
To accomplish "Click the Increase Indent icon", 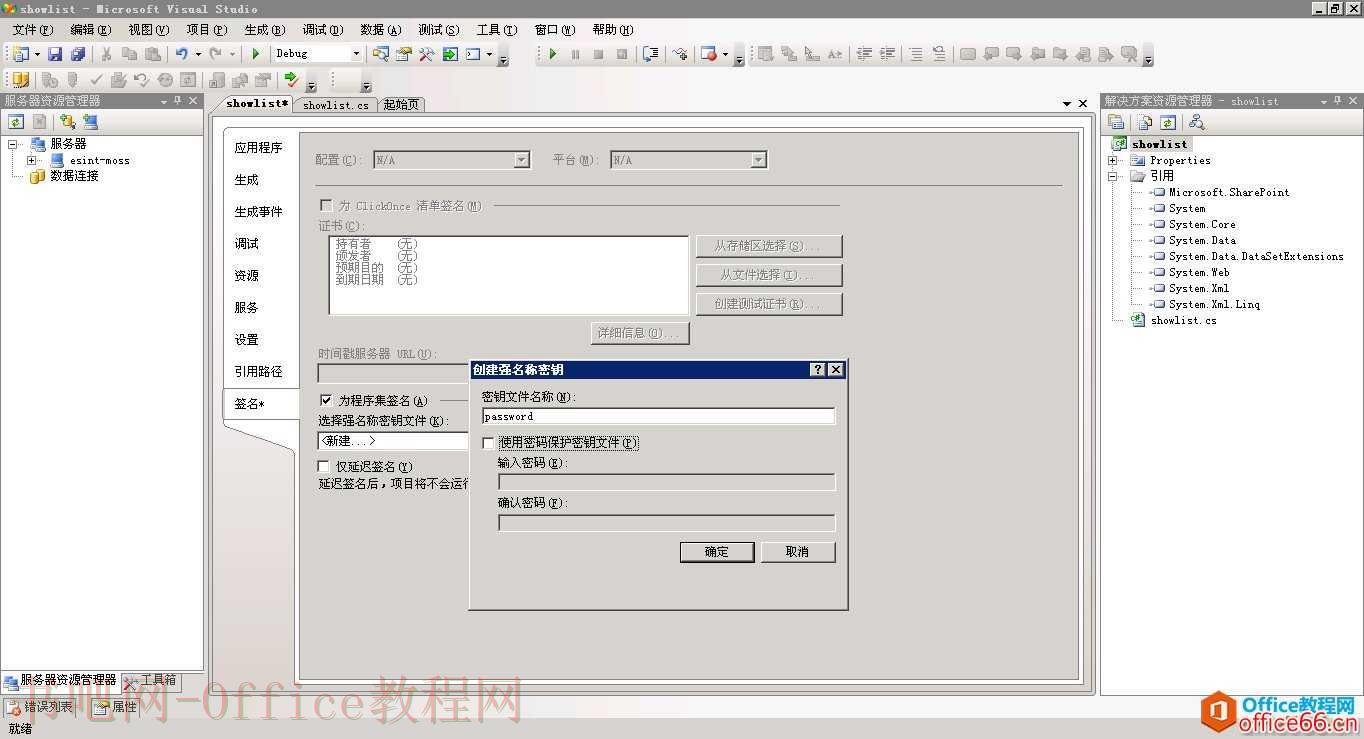I will coord(888,54).
